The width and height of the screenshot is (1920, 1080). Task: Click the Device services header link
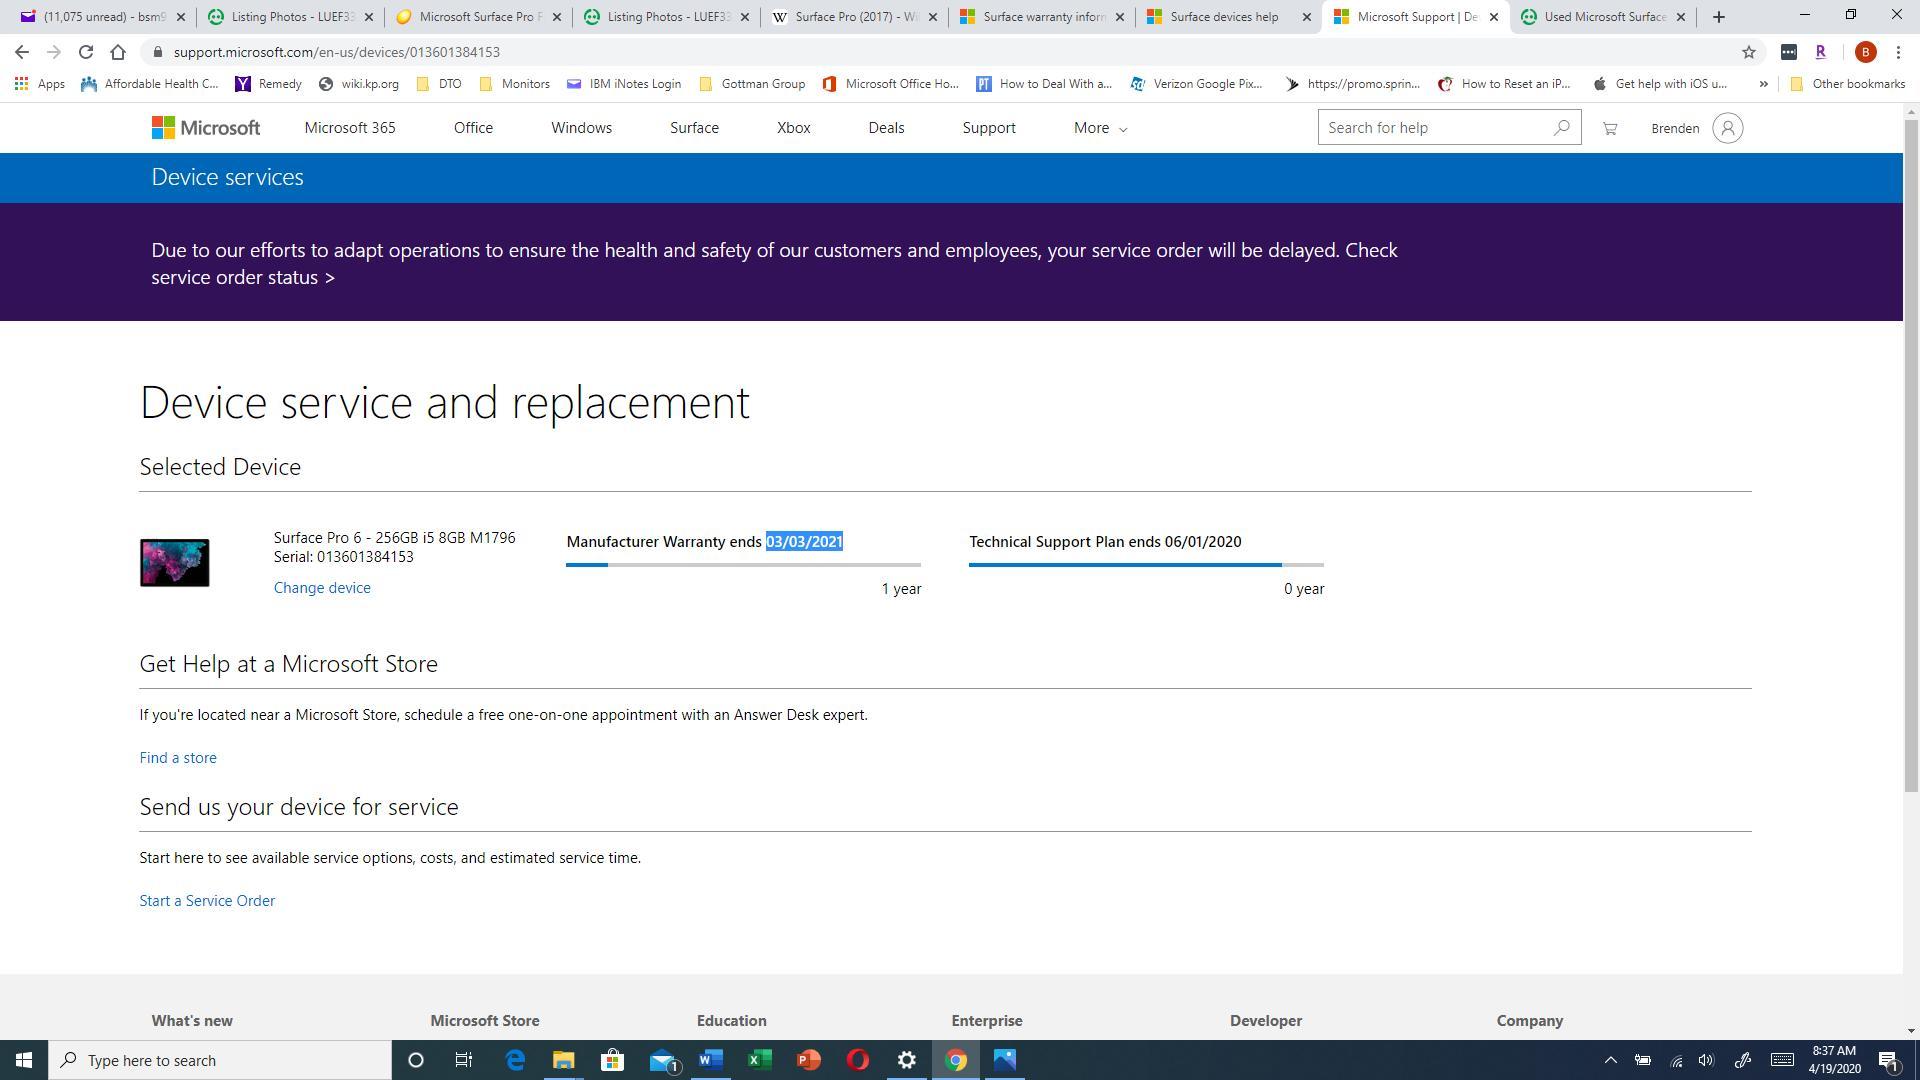227,177
